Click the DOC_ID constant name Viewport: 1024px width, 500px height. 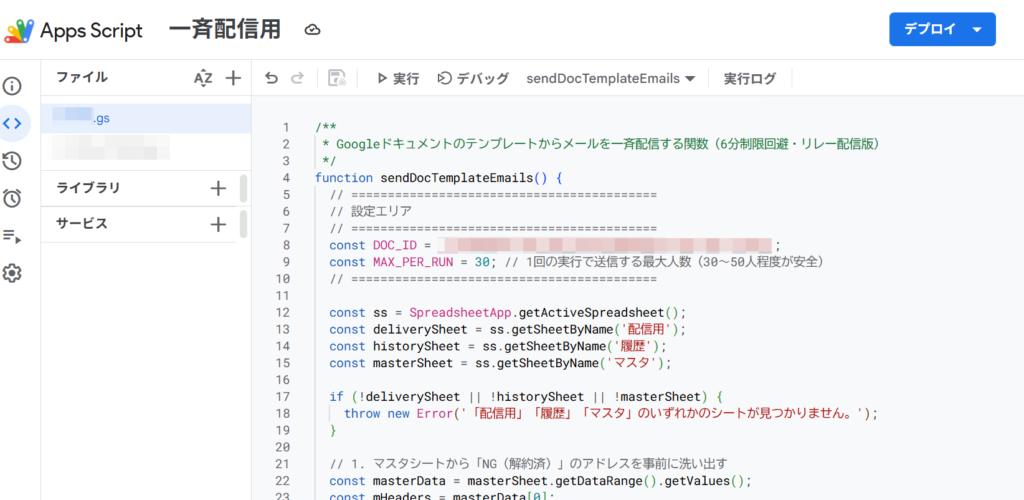click(396, 245)
